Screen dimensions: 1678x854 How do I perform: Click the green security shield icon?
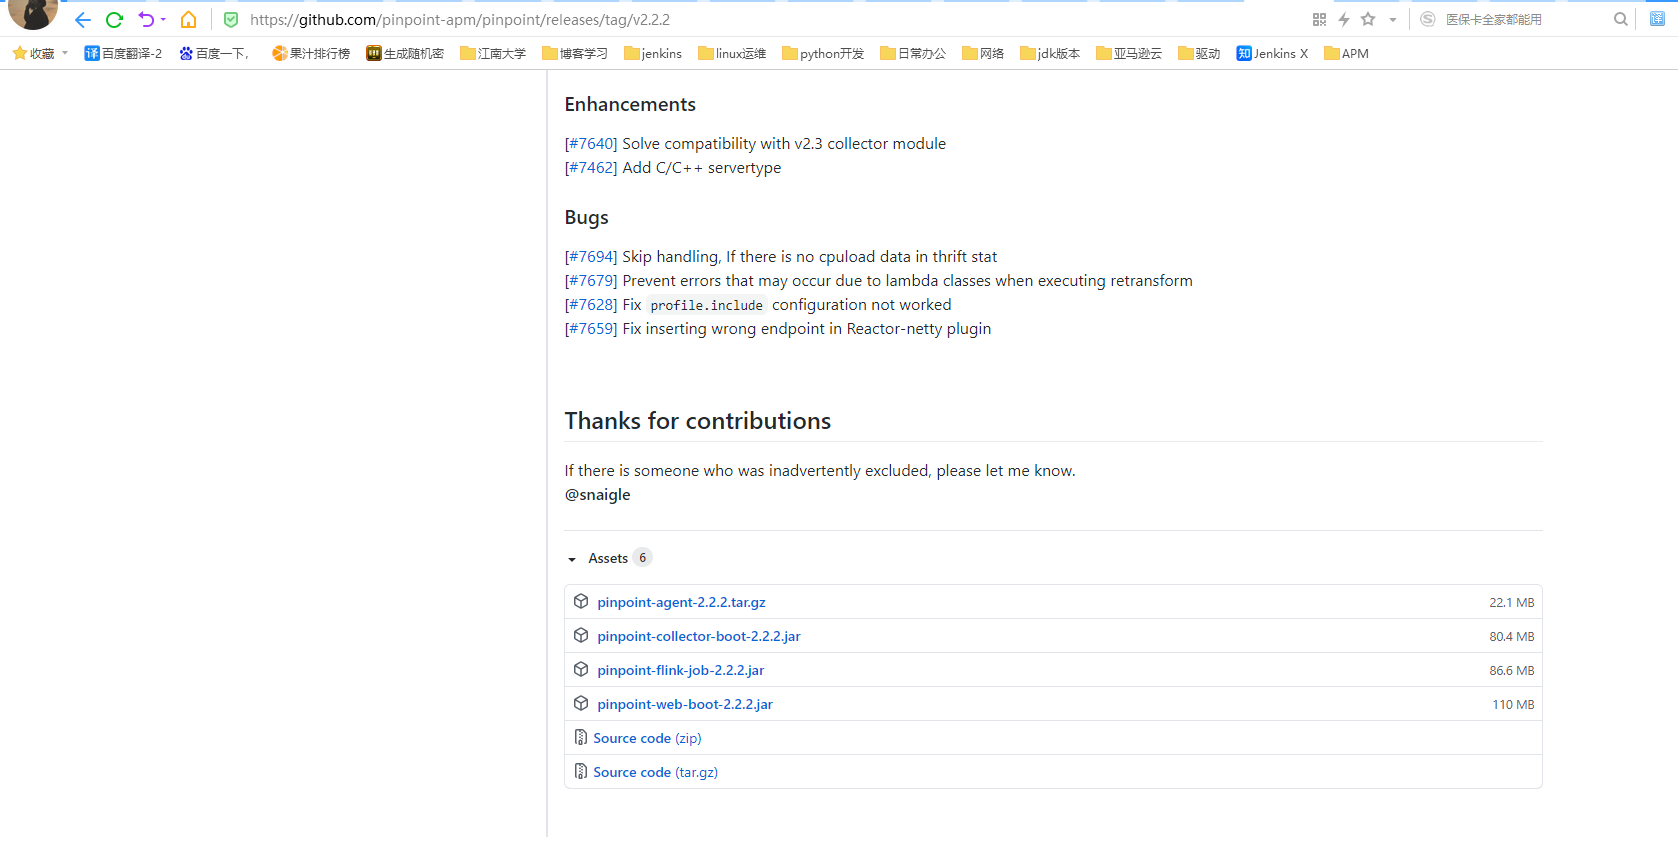231,20
